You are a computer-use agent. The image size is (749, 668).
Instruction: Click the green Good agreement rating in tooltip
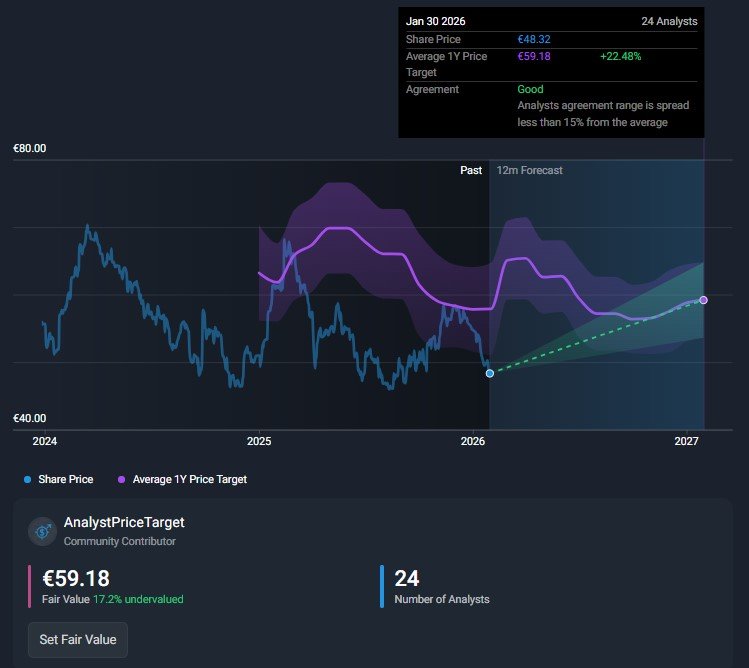[530, 89]
